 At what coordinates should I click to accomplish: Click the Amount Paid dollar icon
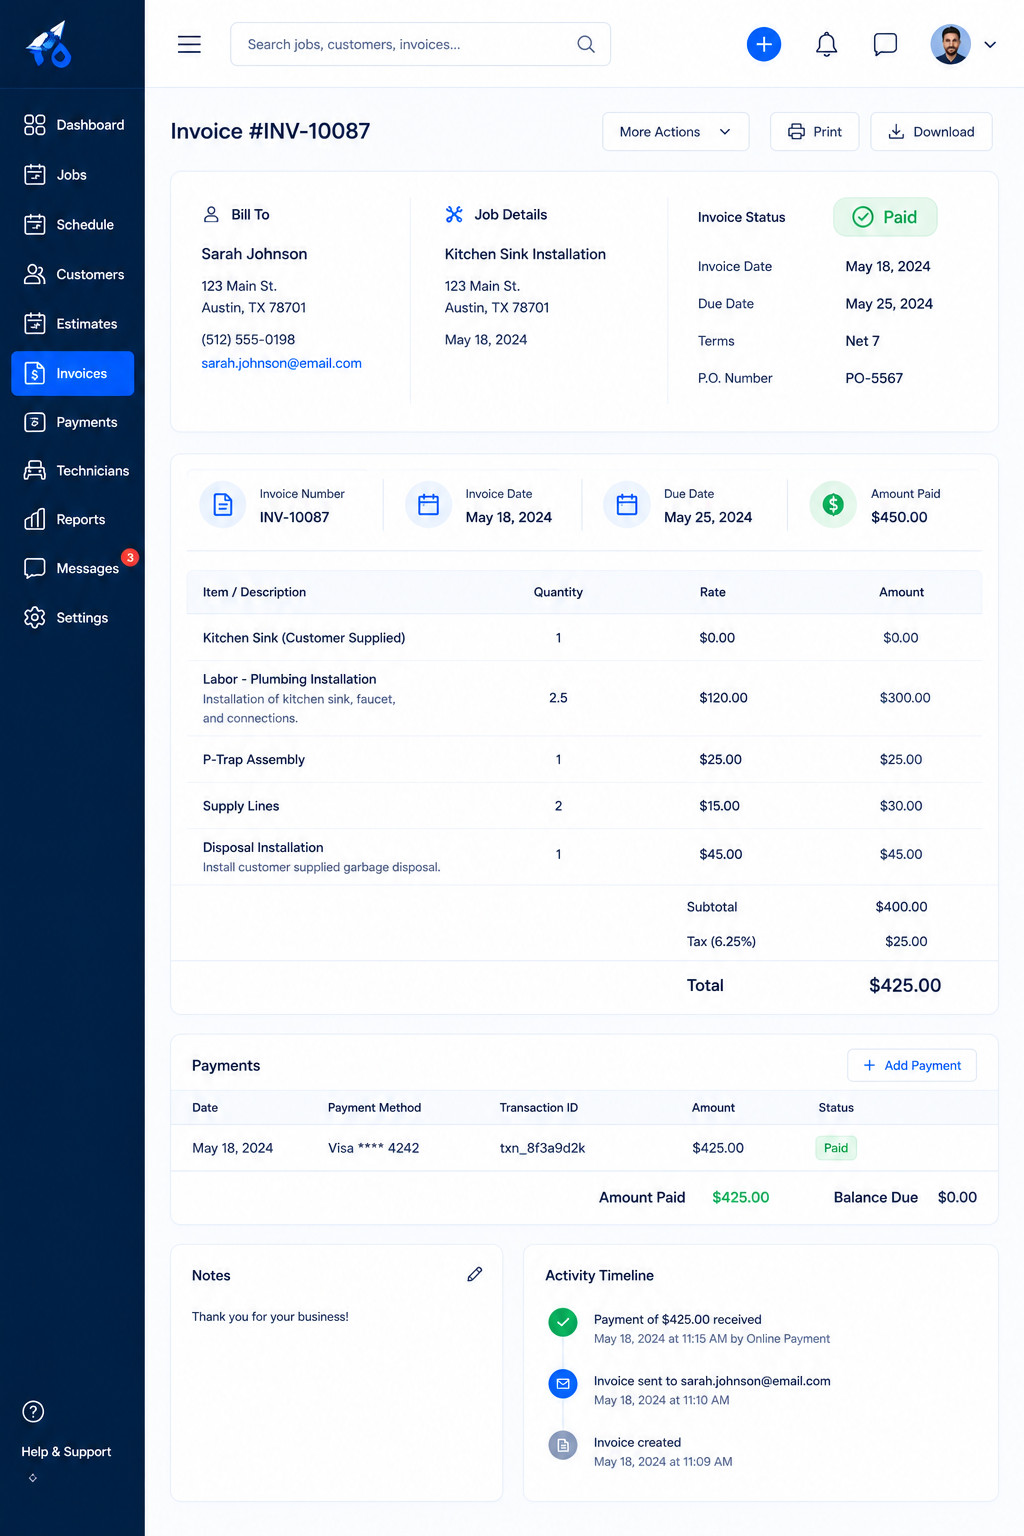833,505
